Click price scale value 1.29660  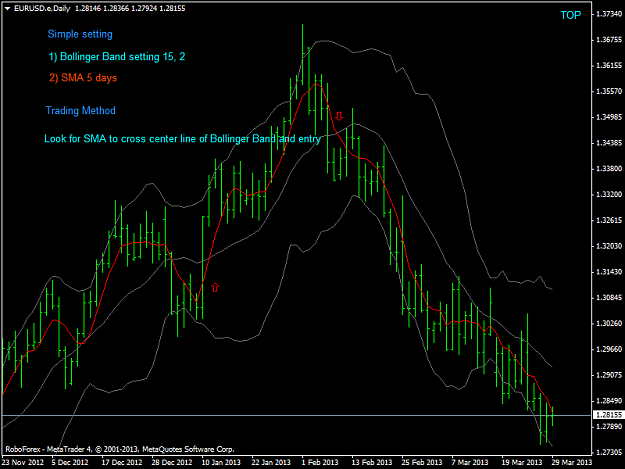point(609,349)
